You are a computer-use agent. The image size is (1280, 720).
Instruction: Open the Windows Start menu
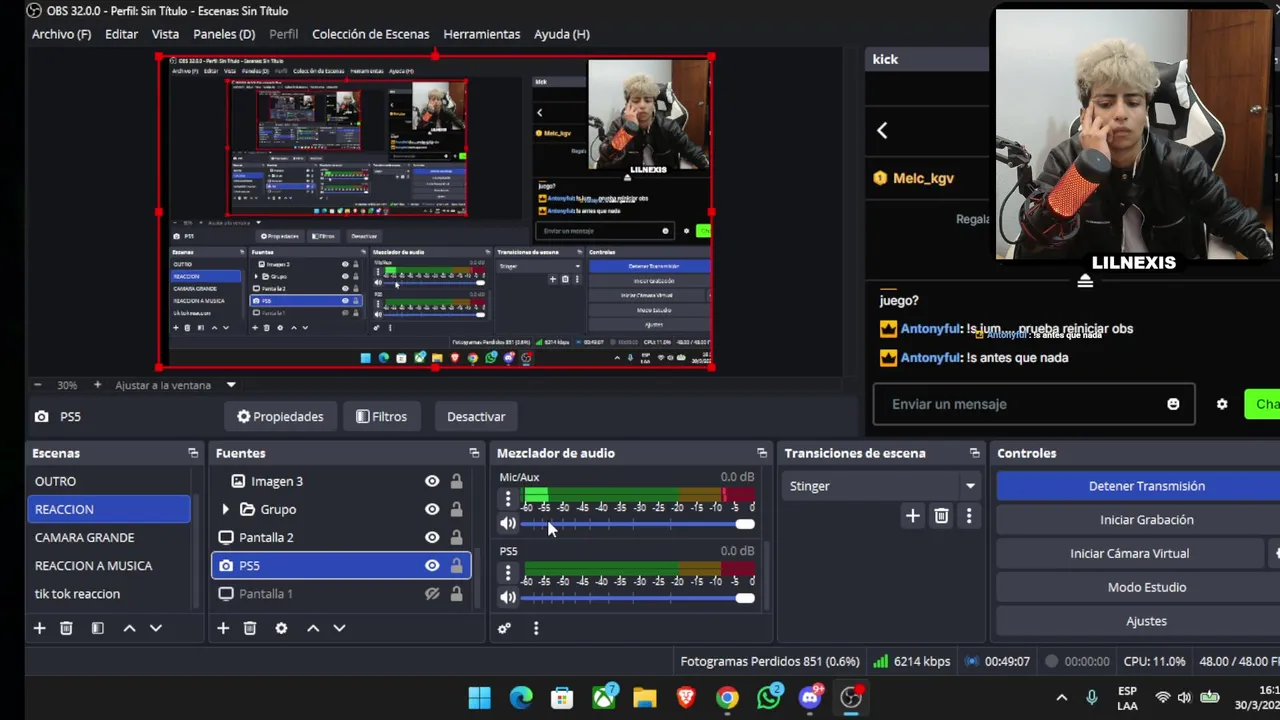pyautogui.click(x=479, y=697)
